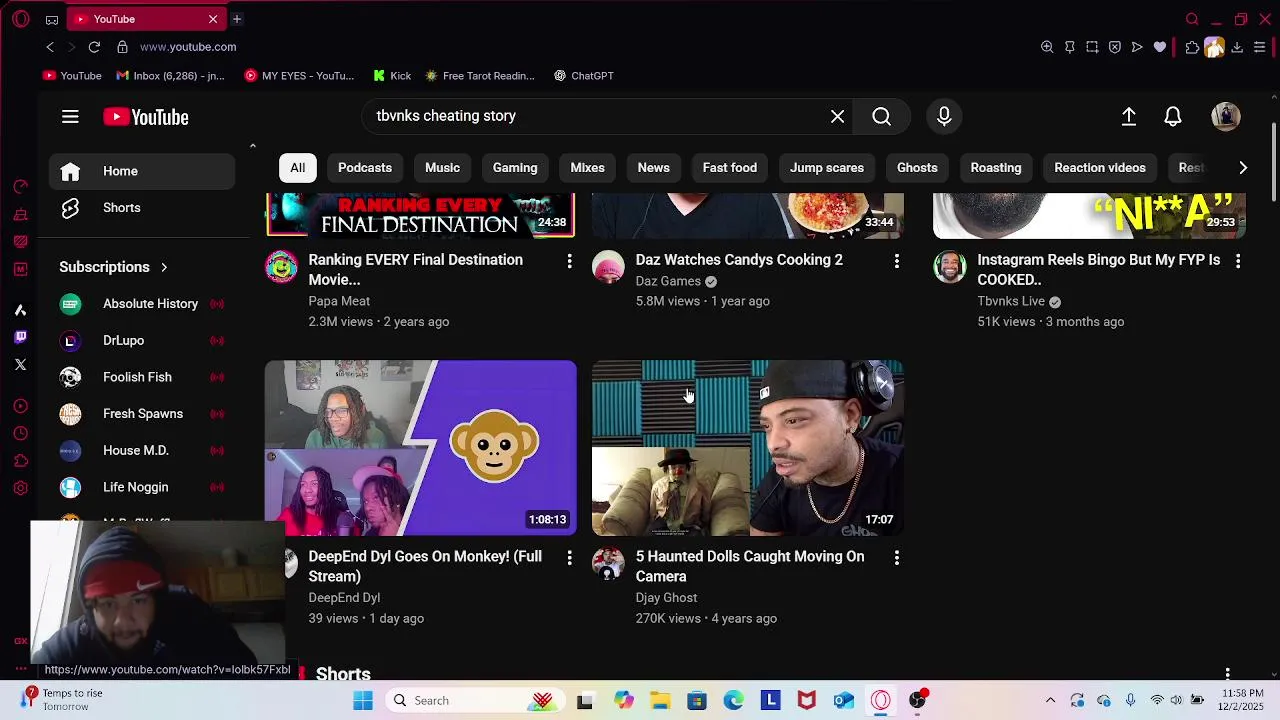Open House M.D. subscription channel
The width and height of the screenshot is (1280, 720).
tap(142, 451)
